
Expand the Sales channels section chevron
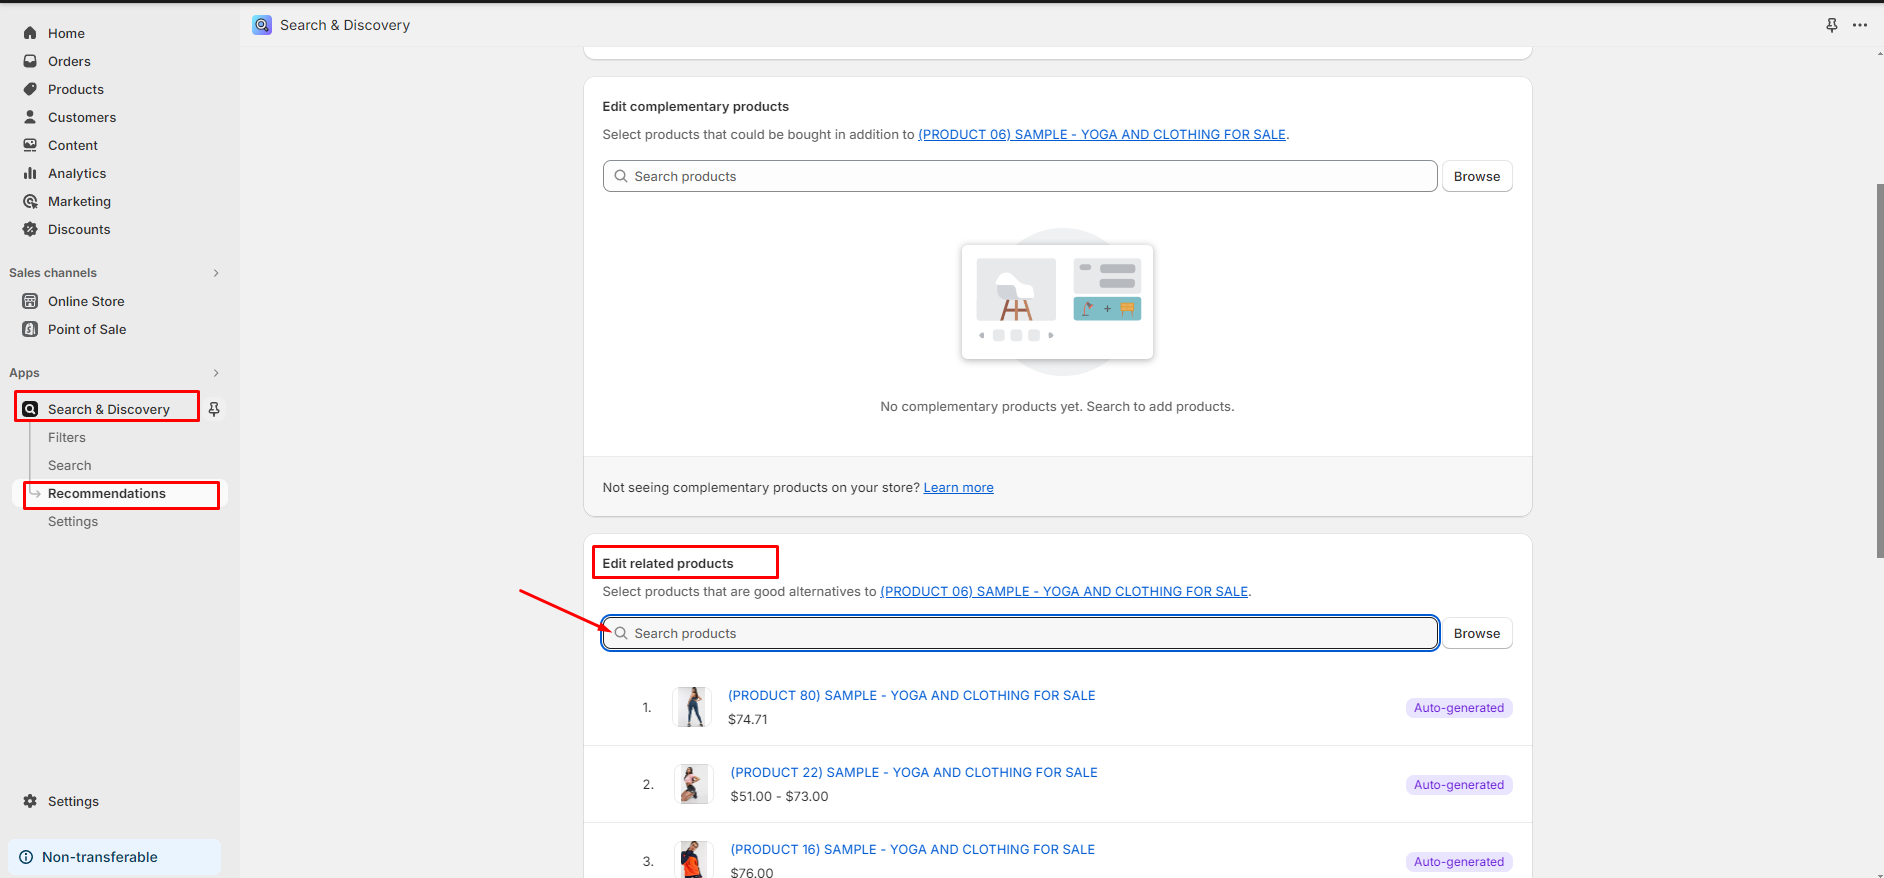point(216,273)
